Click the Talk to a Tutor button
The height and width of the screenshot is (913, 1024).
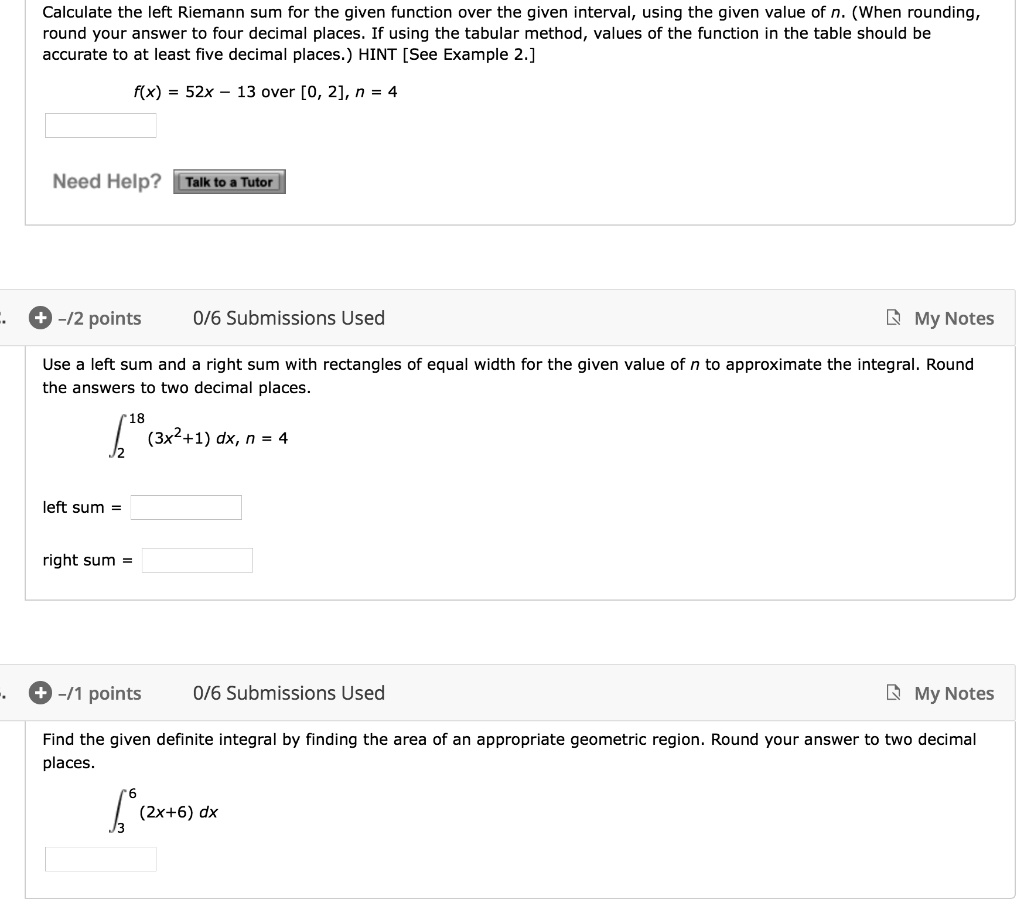(229, 182)
